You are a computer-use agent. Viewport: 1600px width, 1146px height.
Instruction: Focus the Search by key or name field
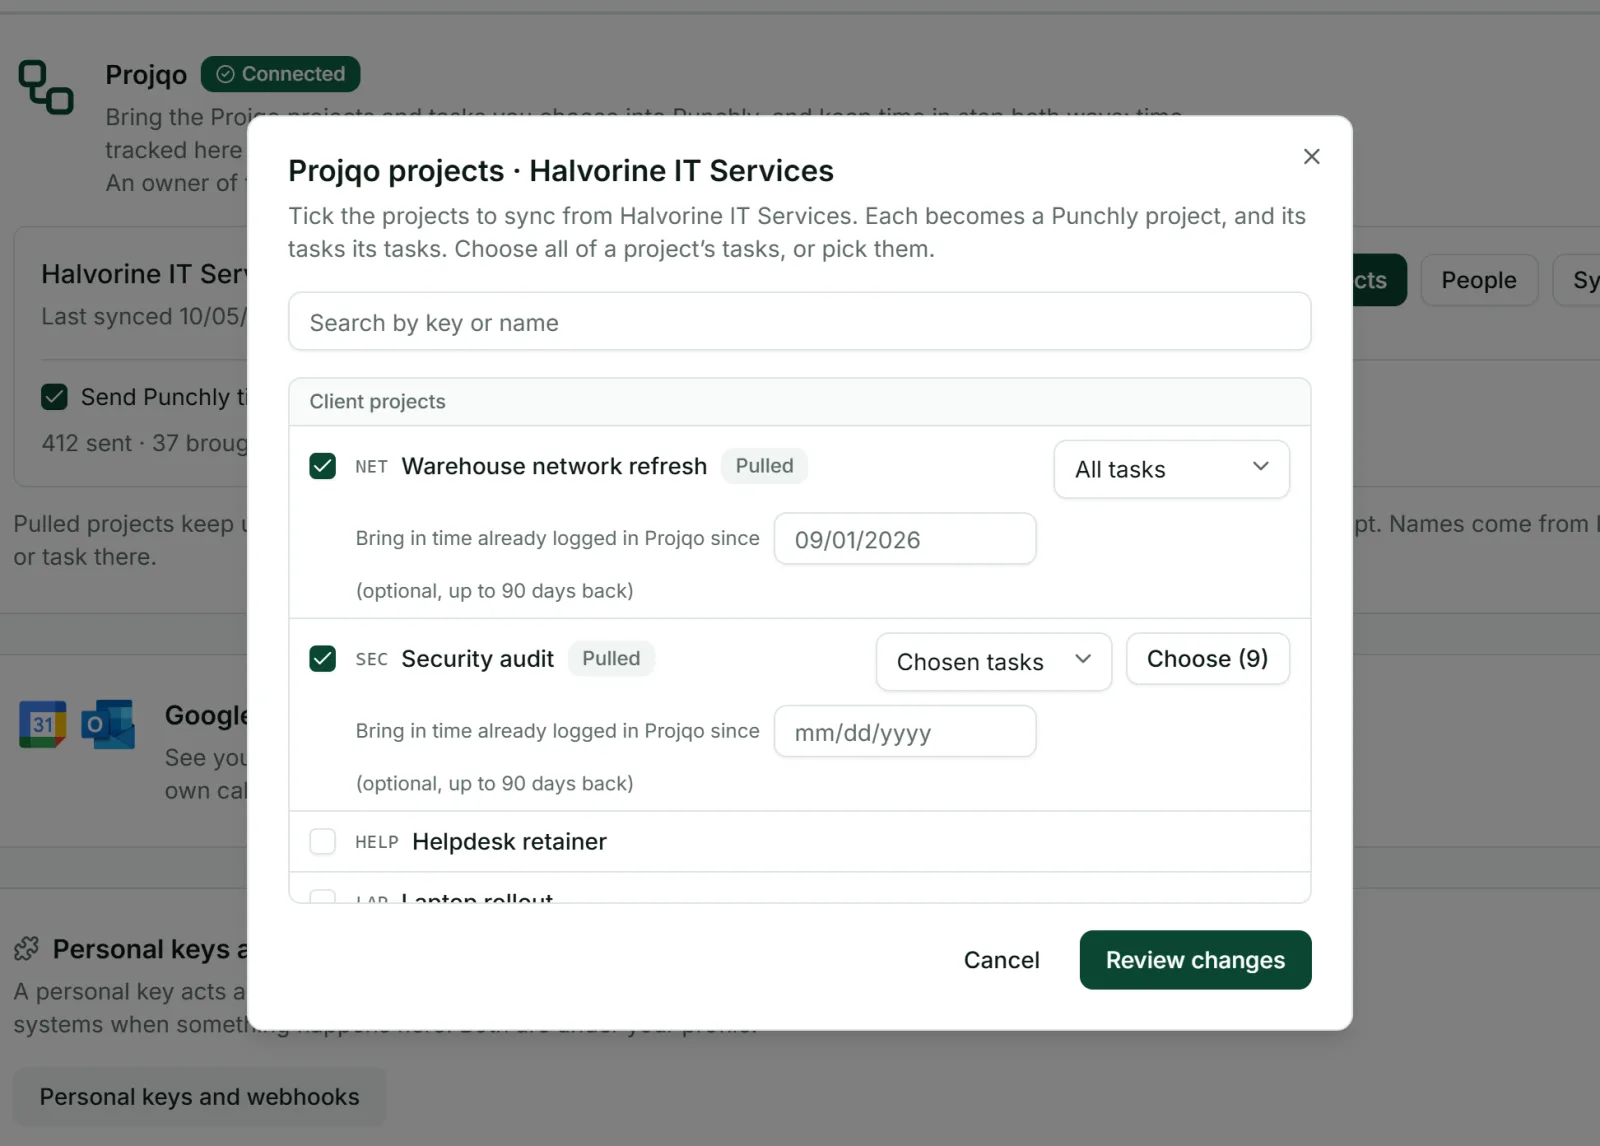click(x=799, y=322)
